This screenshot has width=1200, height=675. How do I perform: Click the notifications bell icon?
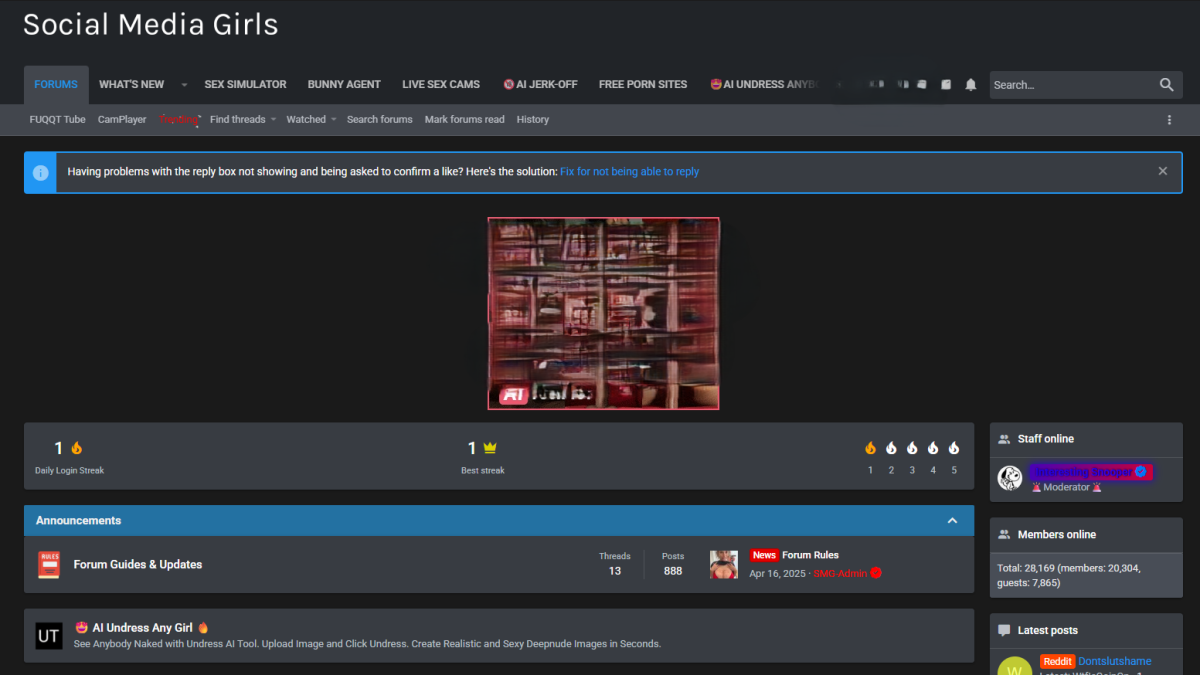pyautogui.click(x=970, y=85)
